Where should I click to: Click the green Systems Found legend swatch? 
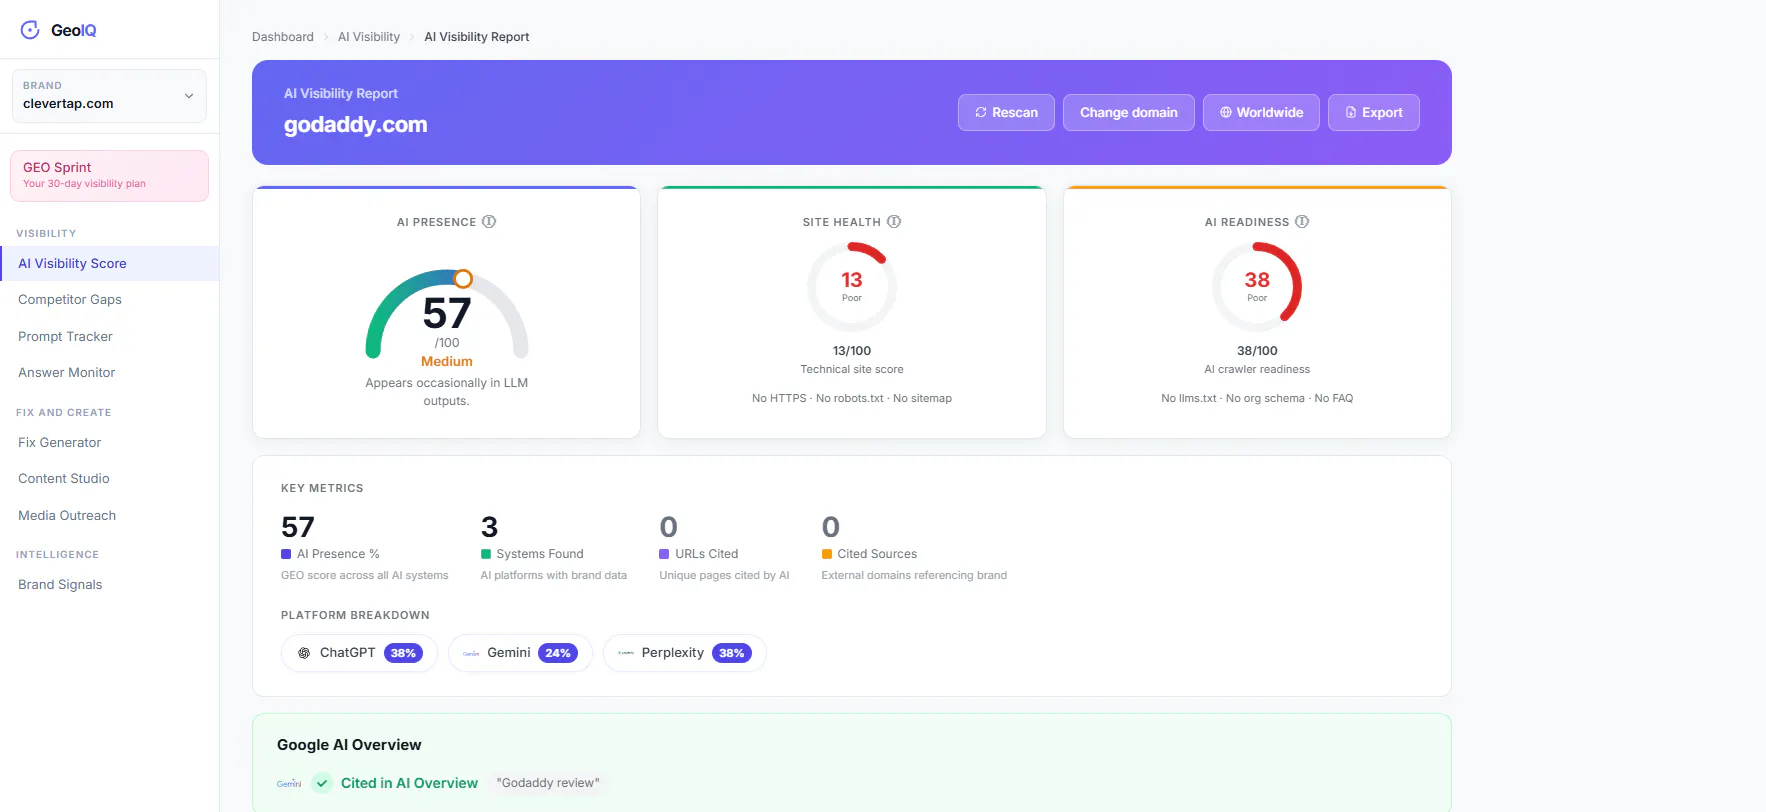tap(486, 554)
